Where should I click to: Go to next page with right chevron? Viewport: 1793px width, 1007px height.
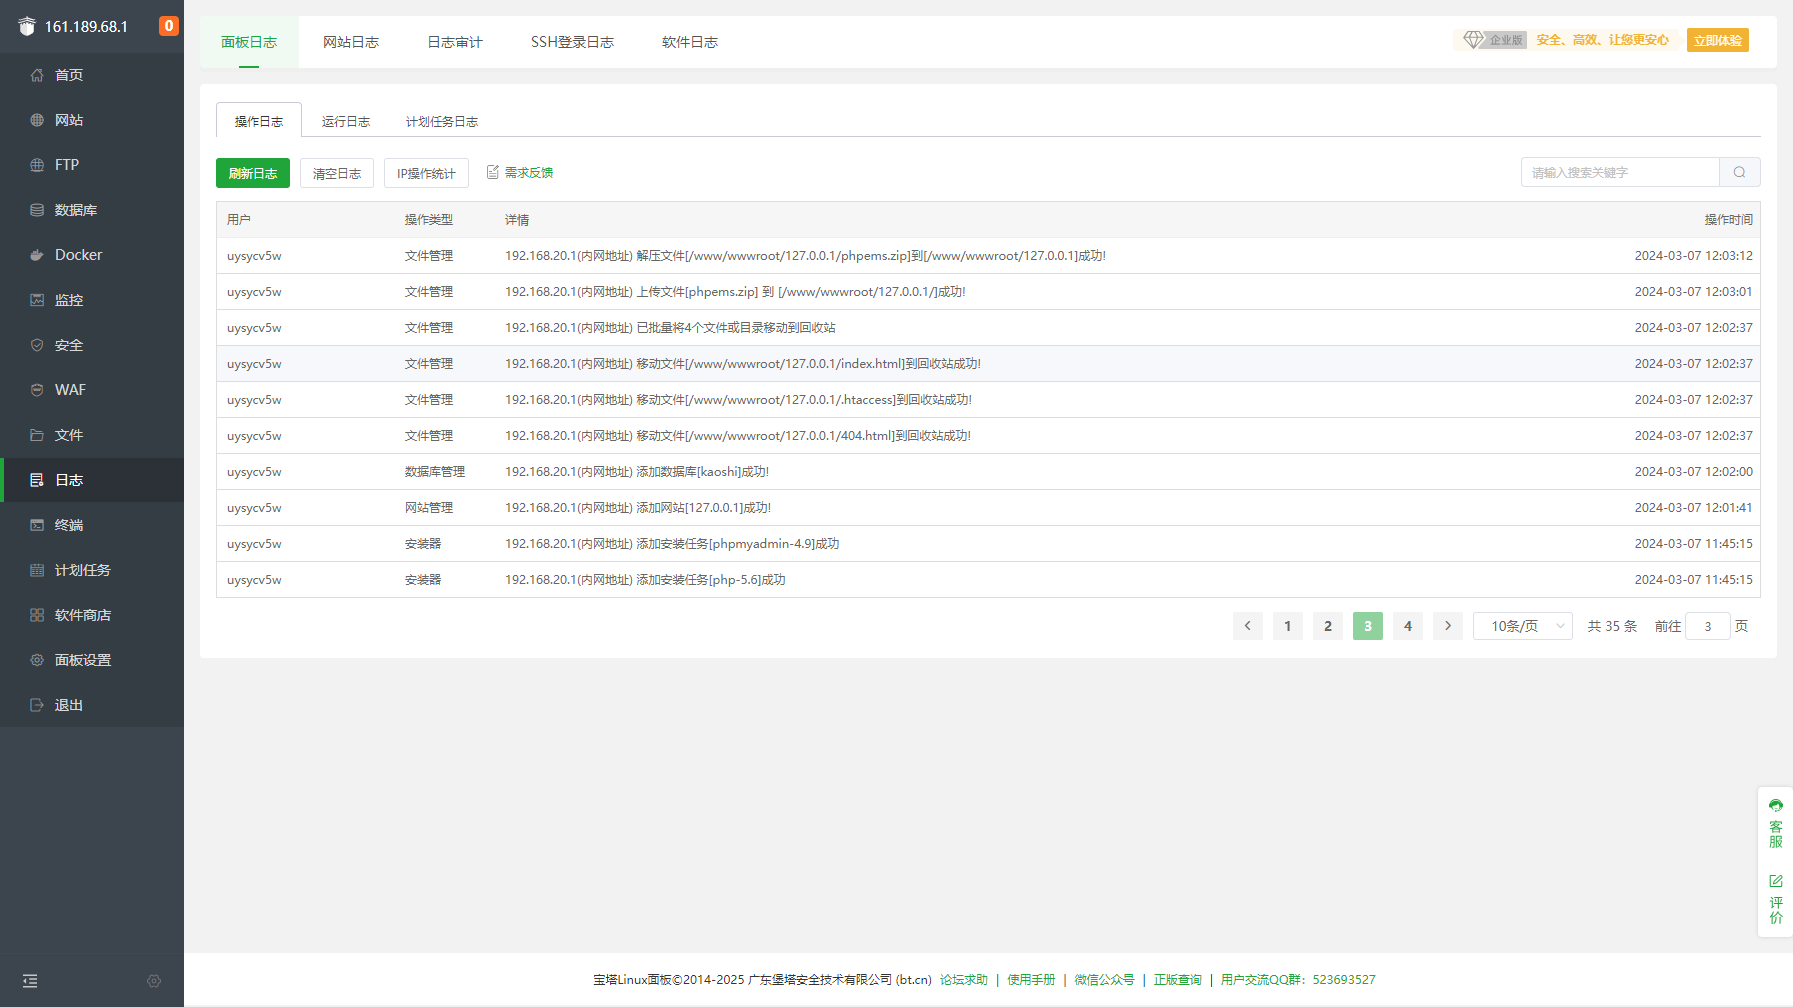(x=1447, y=626)
